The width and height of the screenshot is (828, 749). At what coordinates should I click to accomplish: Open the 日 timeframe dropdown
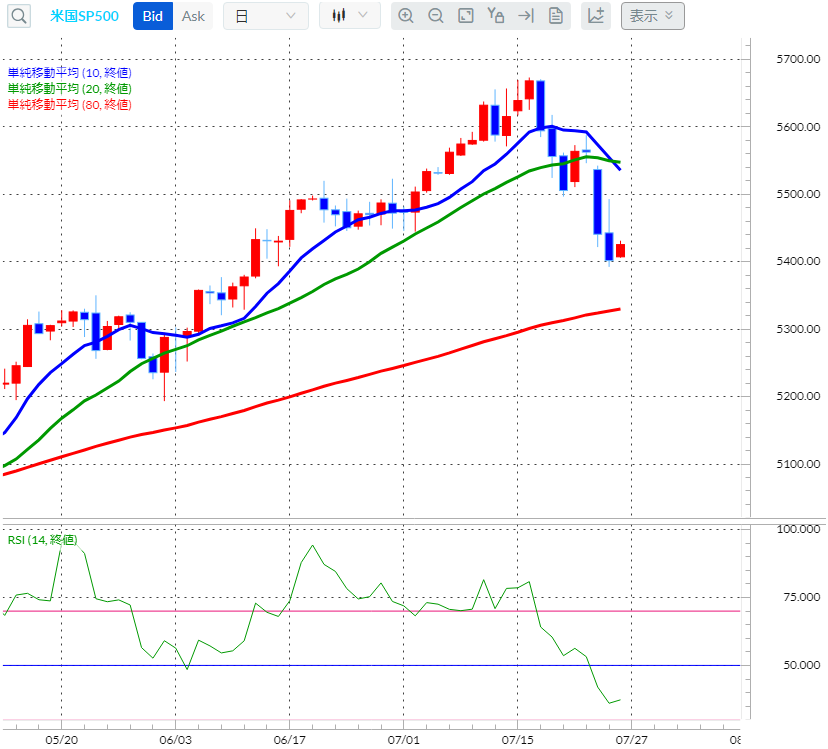tap(266, 16)
